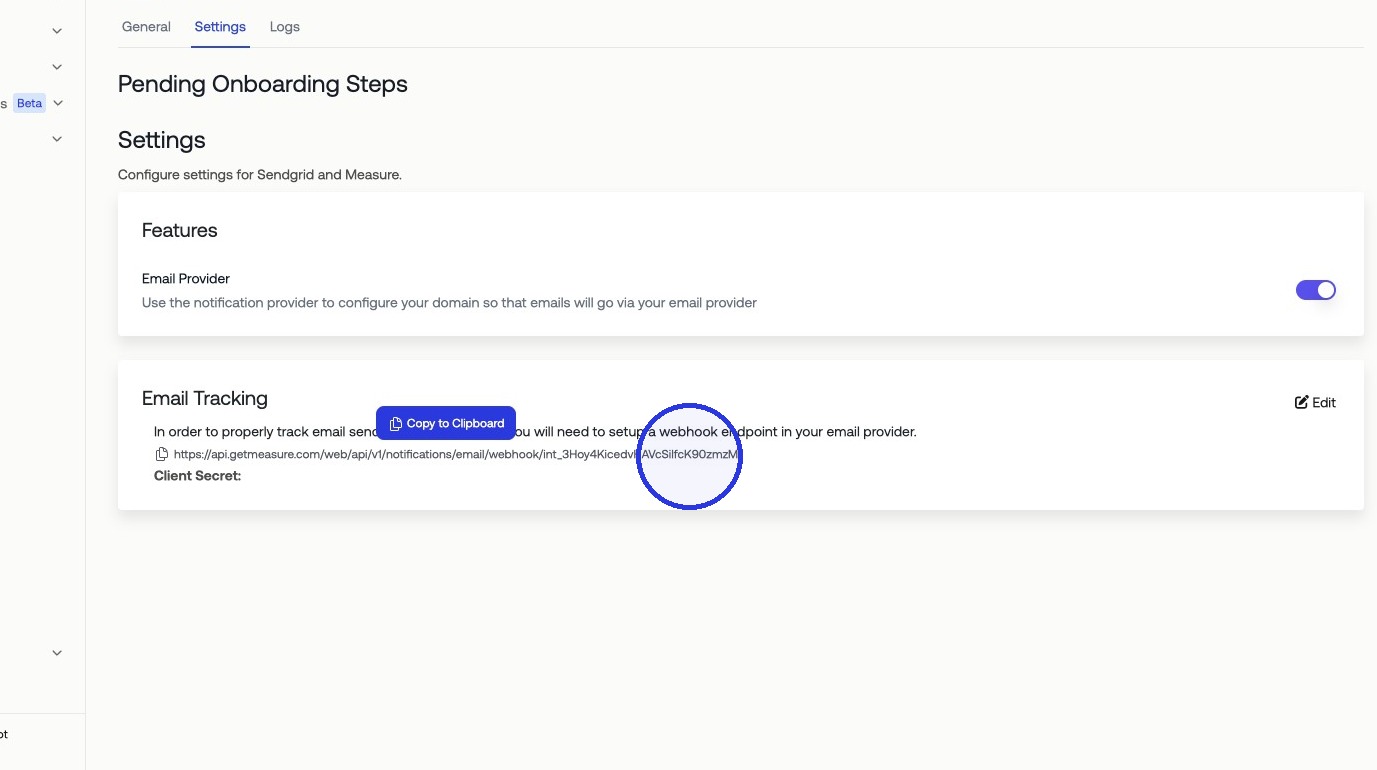Click the api.getmeasure.com webhook URL text
This screenshot has width=1377, height=770.
(457, 454)
